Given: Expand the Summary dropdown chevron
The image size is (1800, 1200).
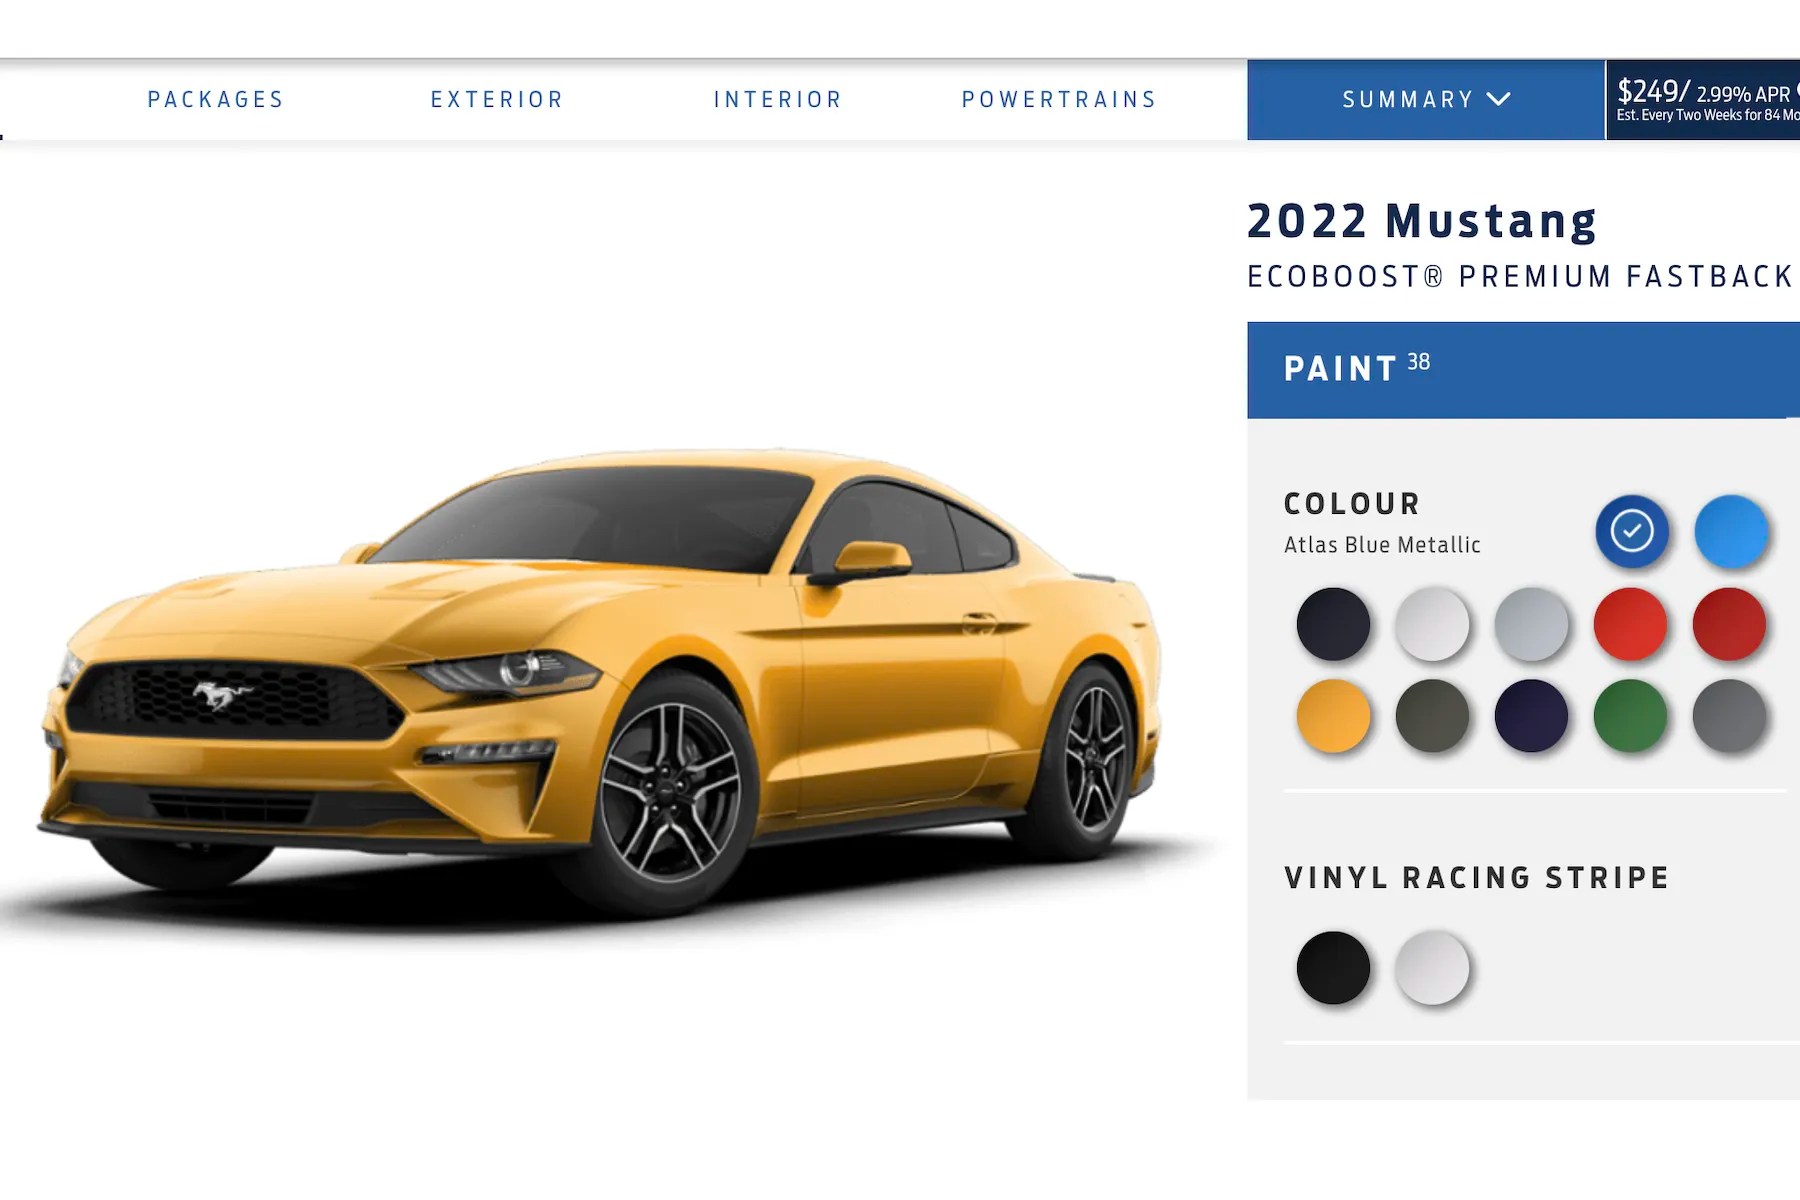Looking at the screenshot, I should (x=1498, y=99).
